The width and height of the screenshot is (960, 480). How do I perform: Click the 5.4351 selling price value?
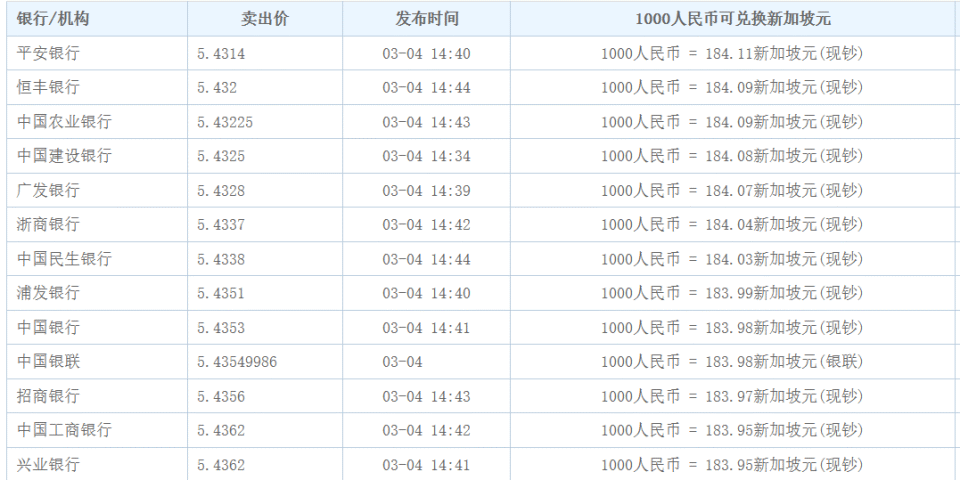[x=221, y=294]
